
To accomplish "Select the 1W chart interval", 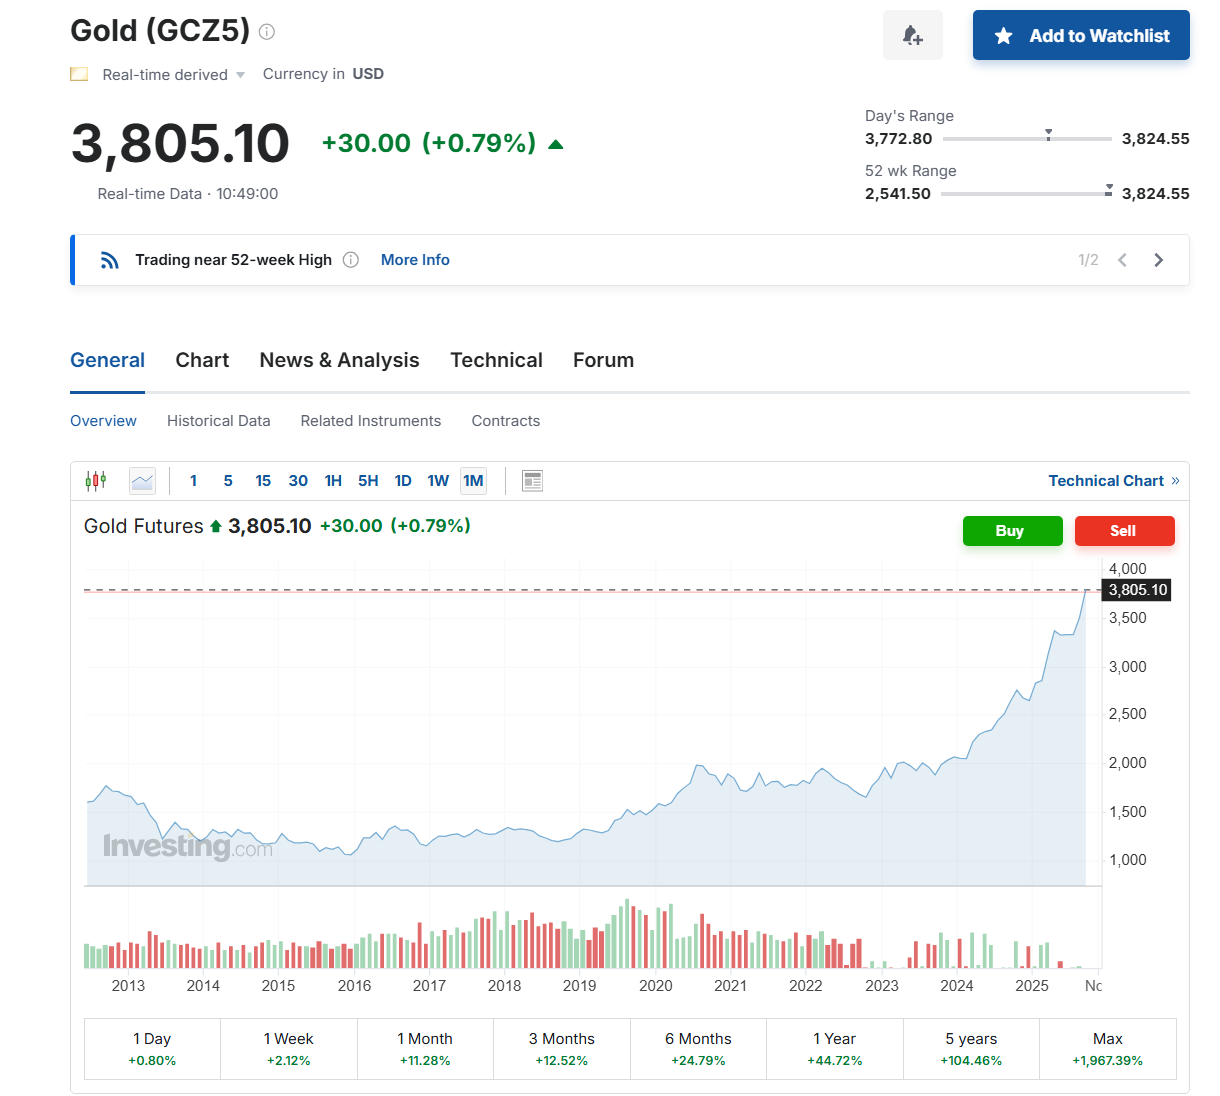I will [438, 481].
